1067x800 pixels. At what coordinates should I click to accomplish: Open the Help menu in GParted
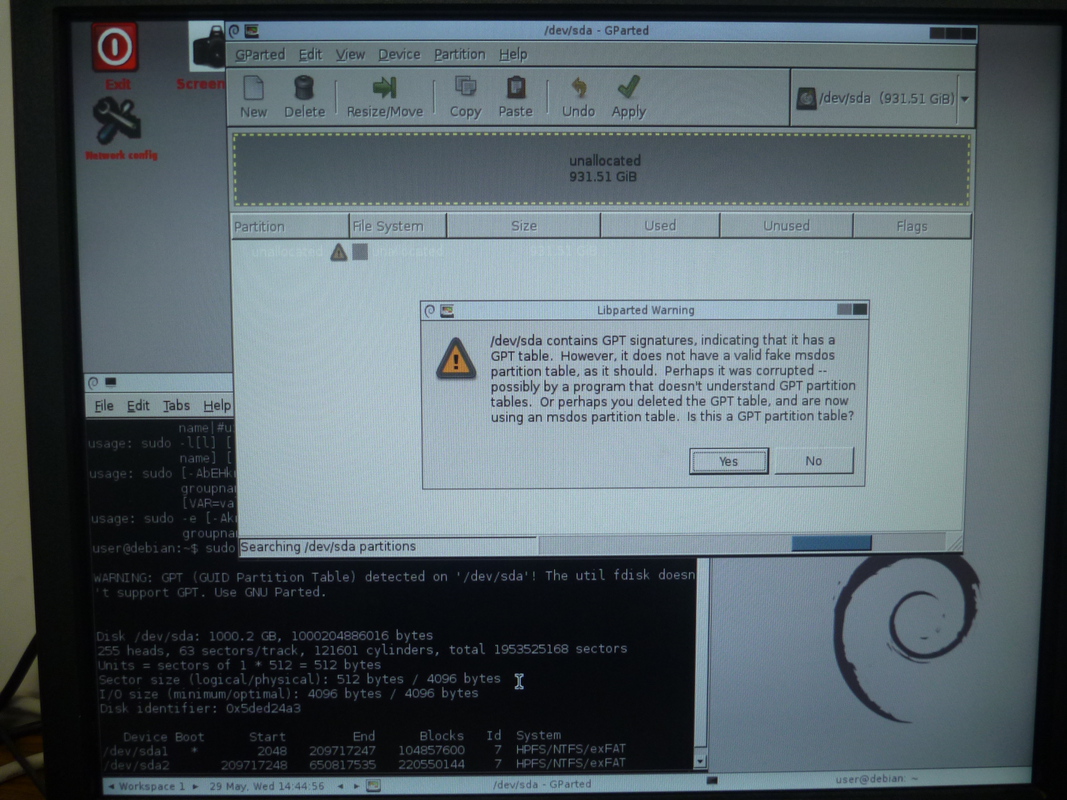coord(513,54)
